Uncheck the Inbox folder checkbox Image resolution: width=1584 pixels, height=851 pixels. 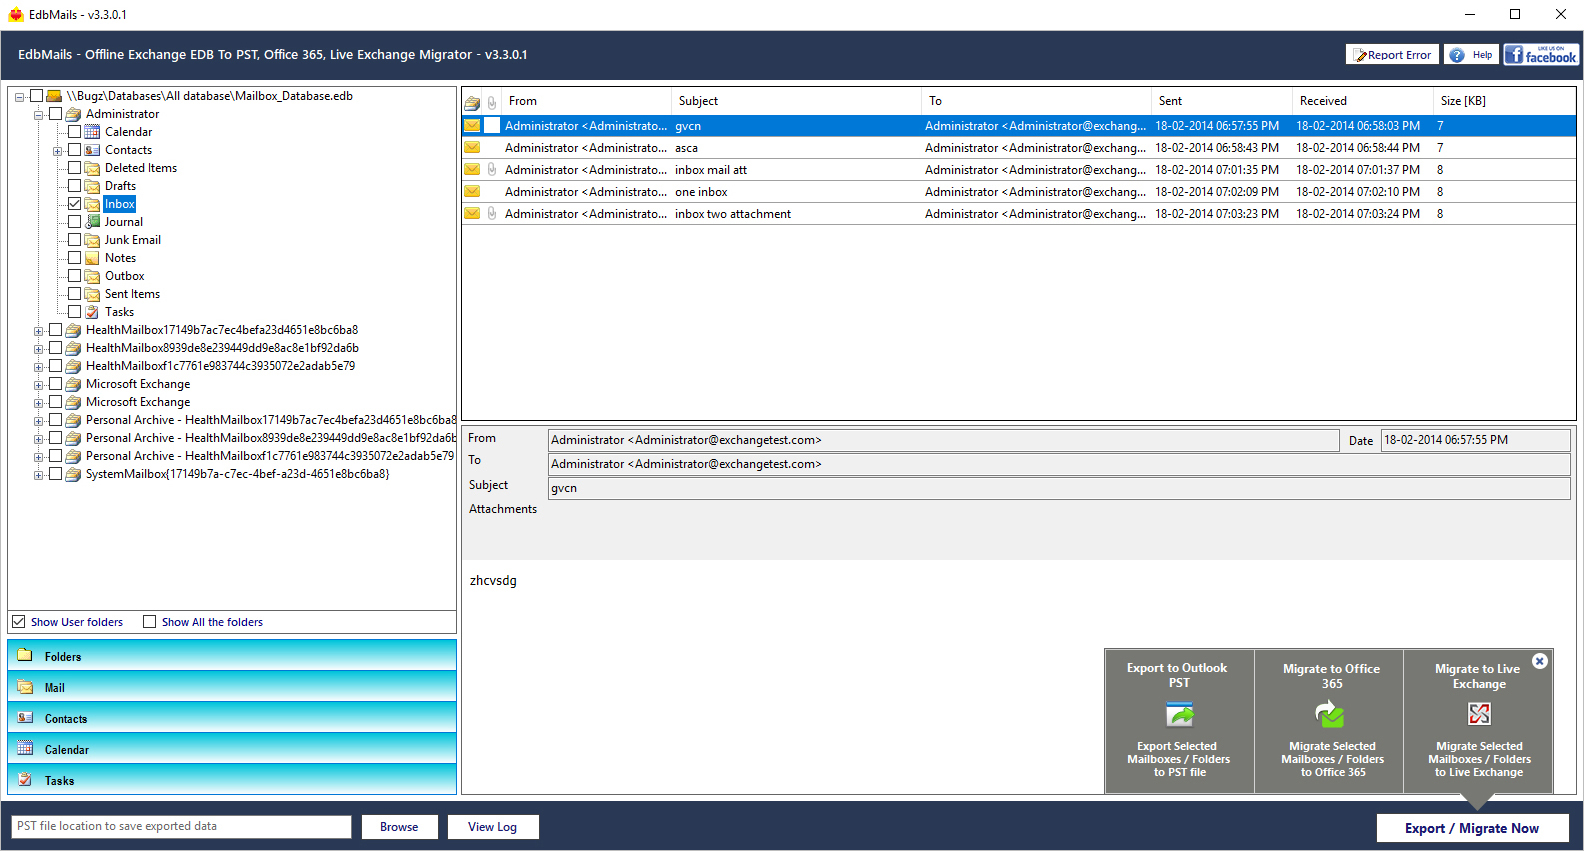pyautogui.click(x=75, y=204)
